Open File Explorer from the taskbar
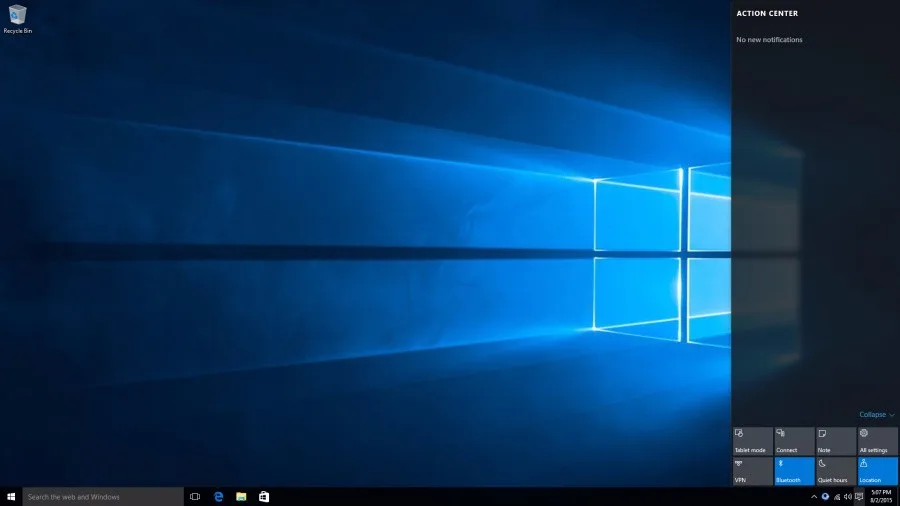This screenshot has width=900, height=506. [x=241, y=497]
